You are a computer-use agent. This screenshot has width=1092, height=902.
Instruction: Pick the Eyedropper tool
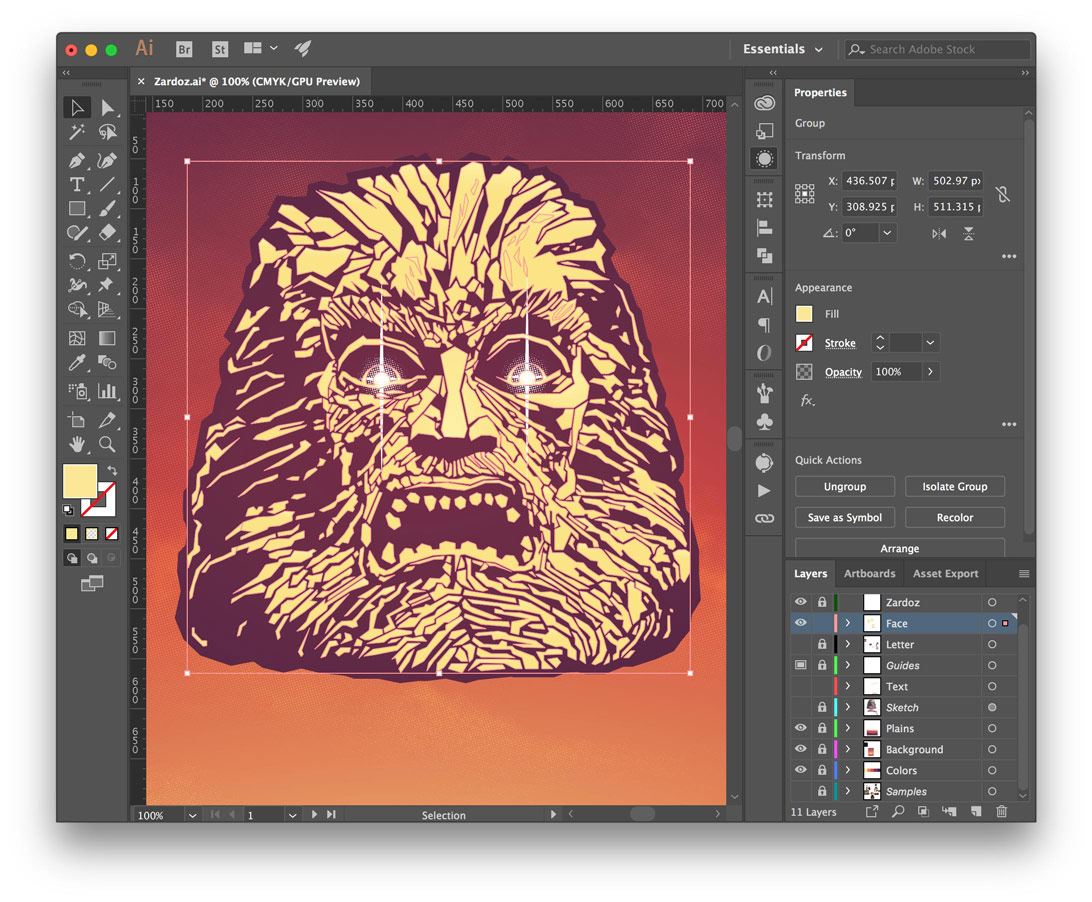click(x=77, y=362)
